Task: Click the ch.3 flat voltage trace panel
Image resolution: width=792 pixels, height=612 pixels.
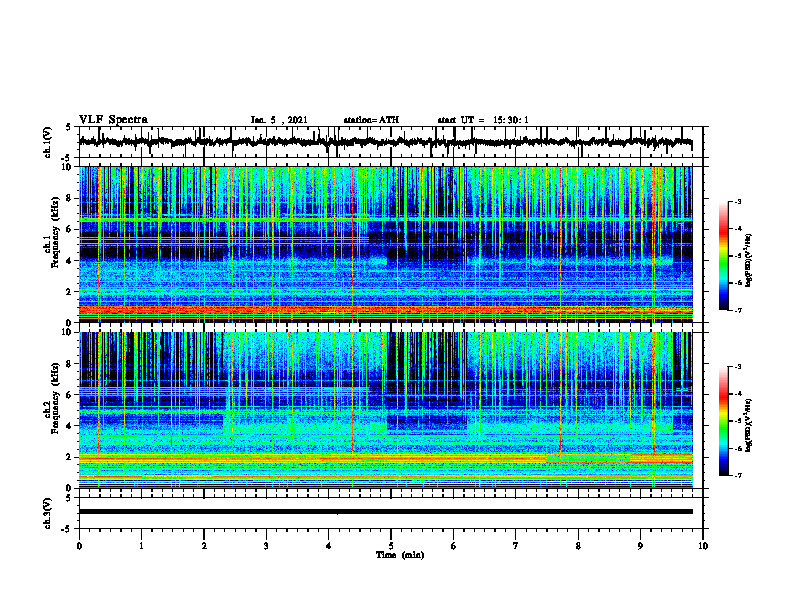Action: [x=390, y=513]
